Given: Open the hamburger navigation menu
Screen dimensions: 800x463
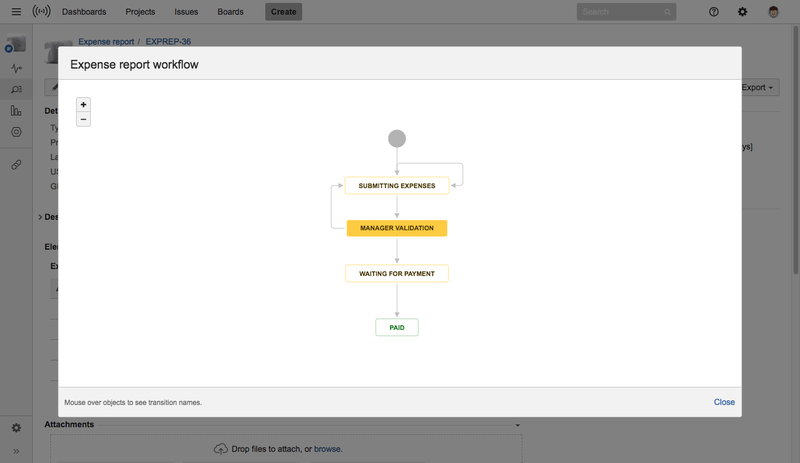Looking at the screenshot, I should pyautogui.click(x=16, y=12).
